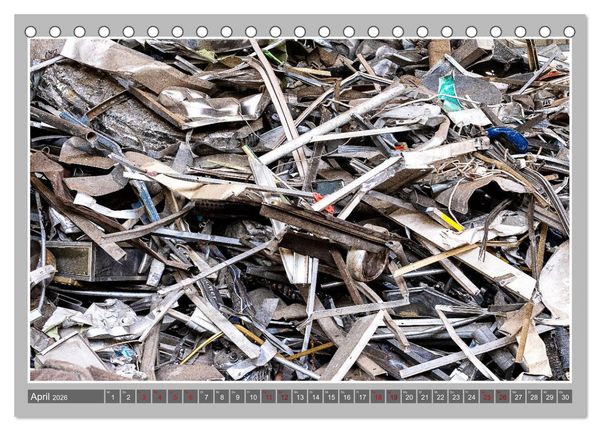600x431 pixels.
Task: Select day 2 in the calendar strip
Action: 128,397
